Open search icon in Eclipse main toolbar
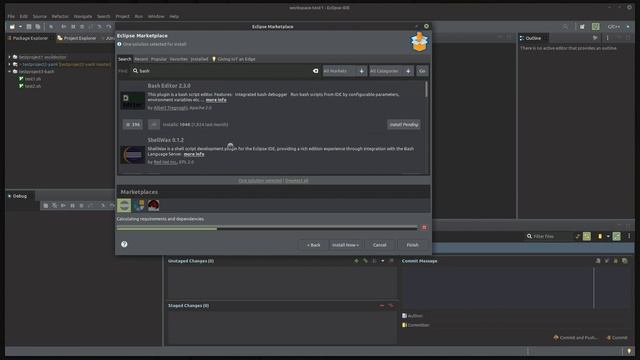640x360 pixels. pyautogui.click(x=565, y=27)
